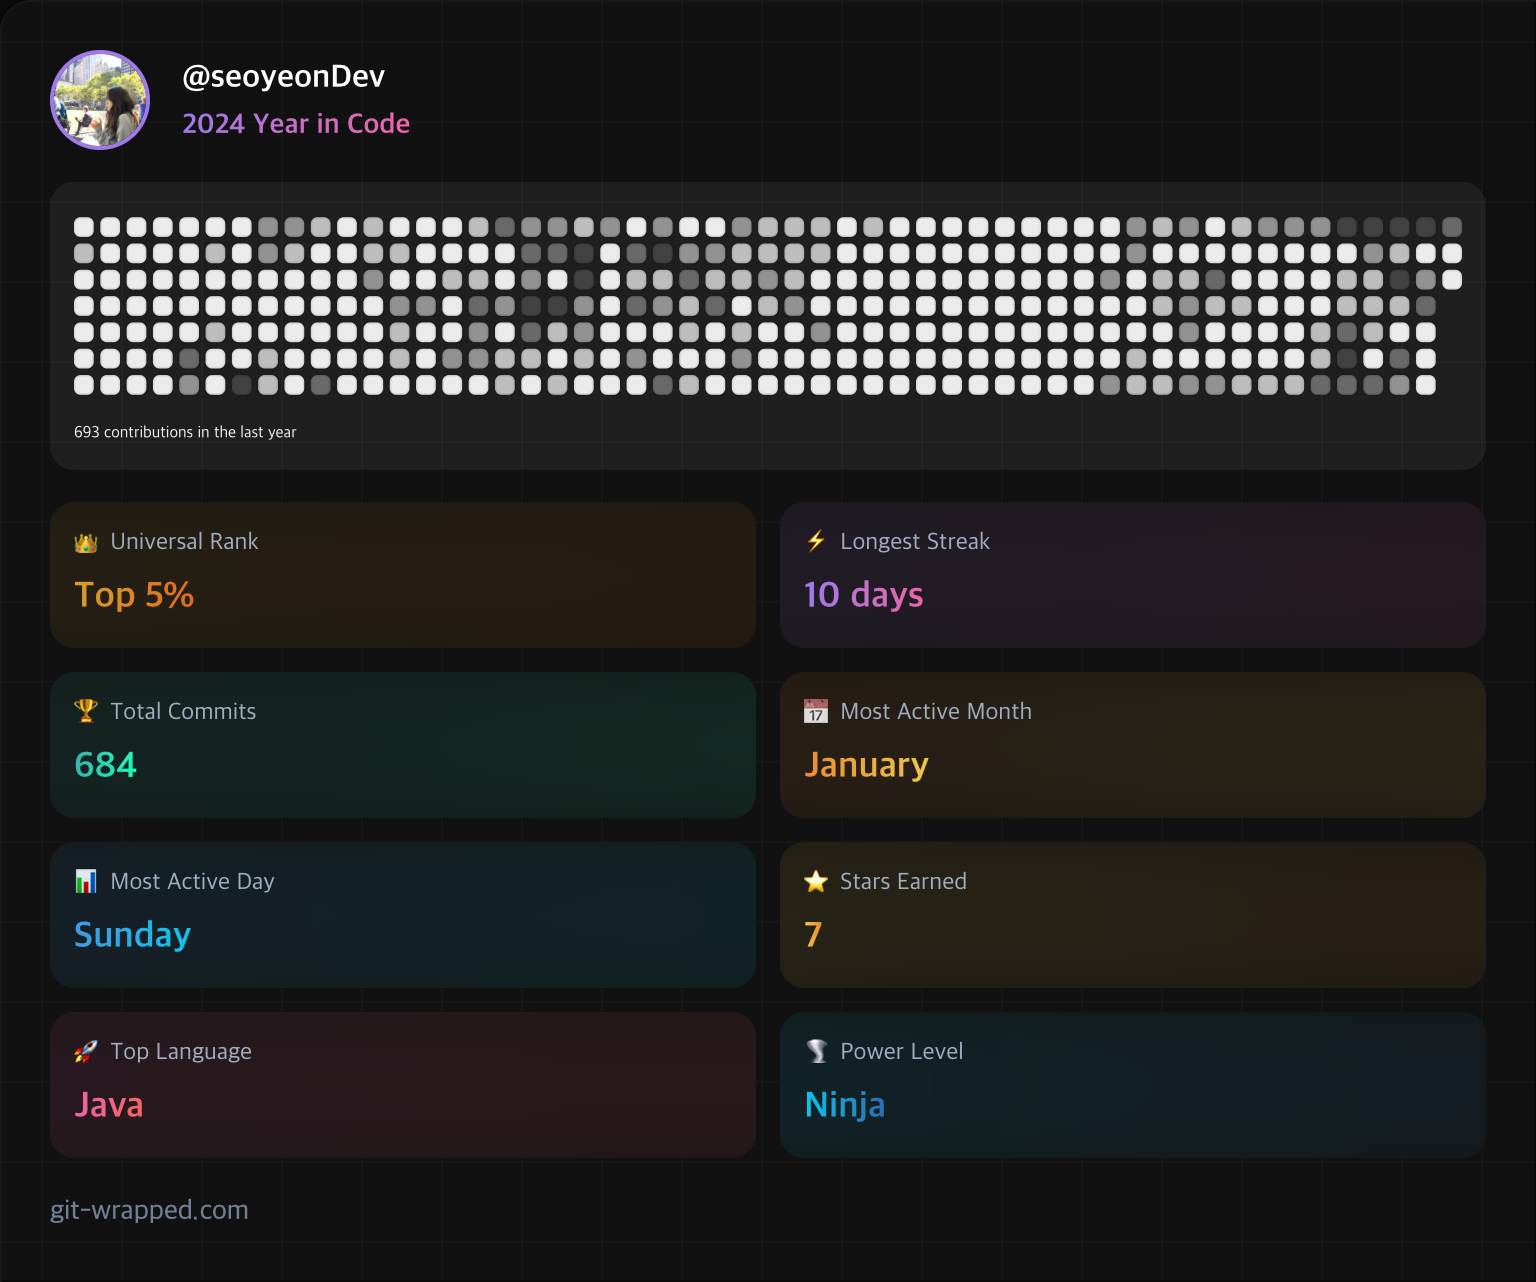Click the 'Top Language' label

[x=181, y=1052]
